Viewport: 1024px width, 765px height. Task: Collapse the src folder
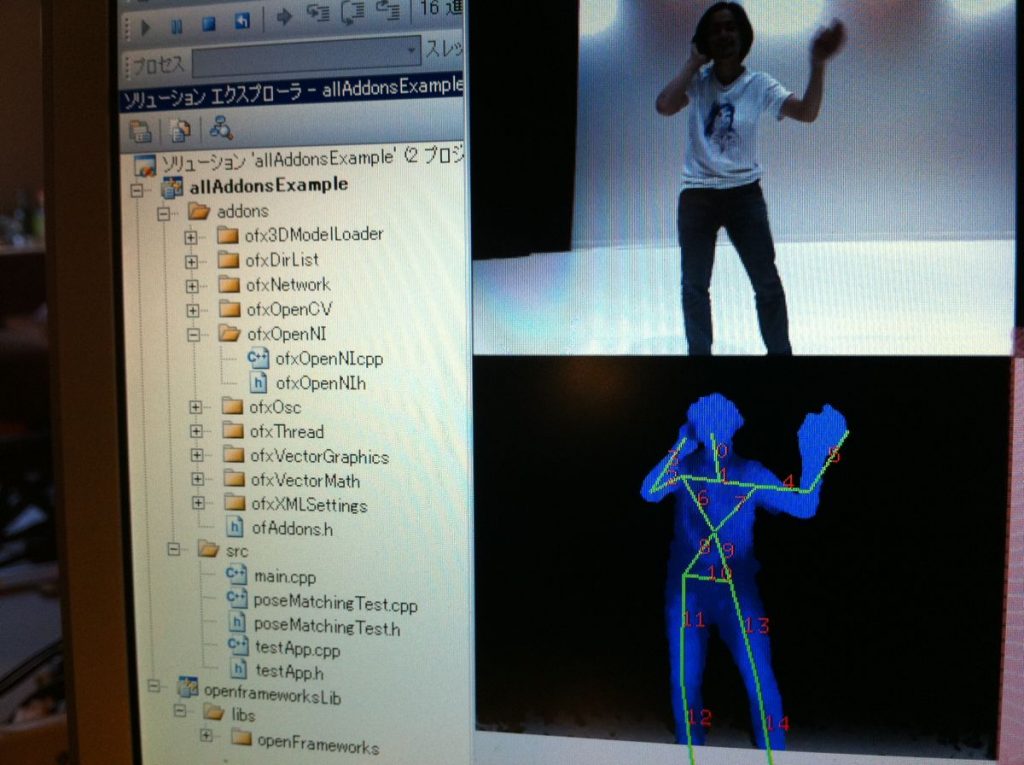[x=173, y=549]
